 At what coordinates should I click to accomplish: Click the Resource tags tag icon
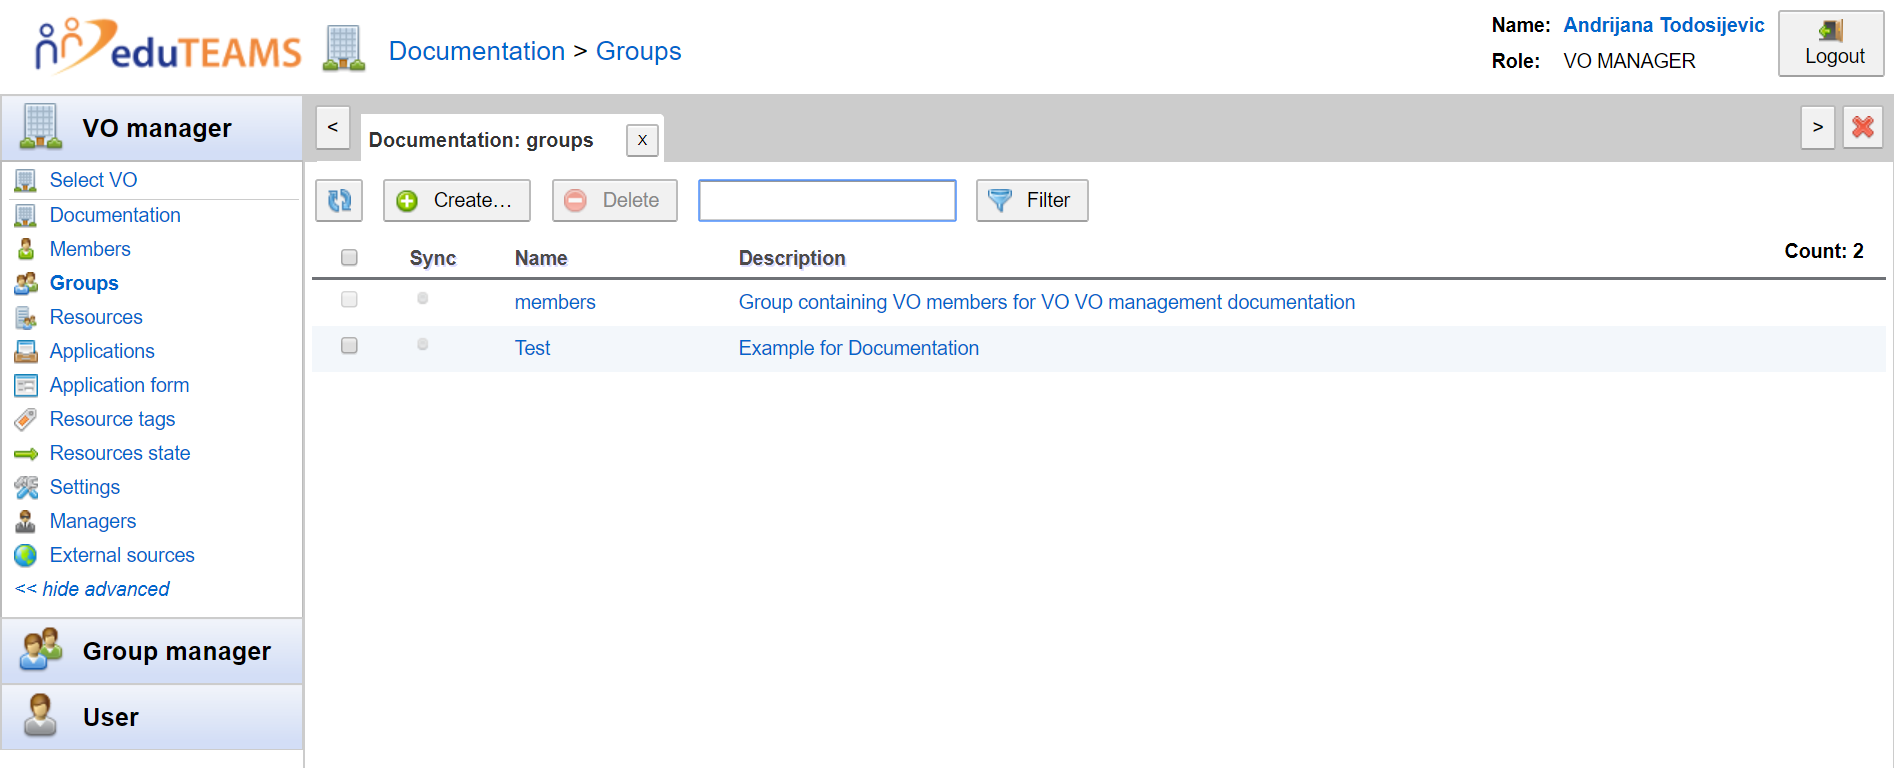click(26, 419)
